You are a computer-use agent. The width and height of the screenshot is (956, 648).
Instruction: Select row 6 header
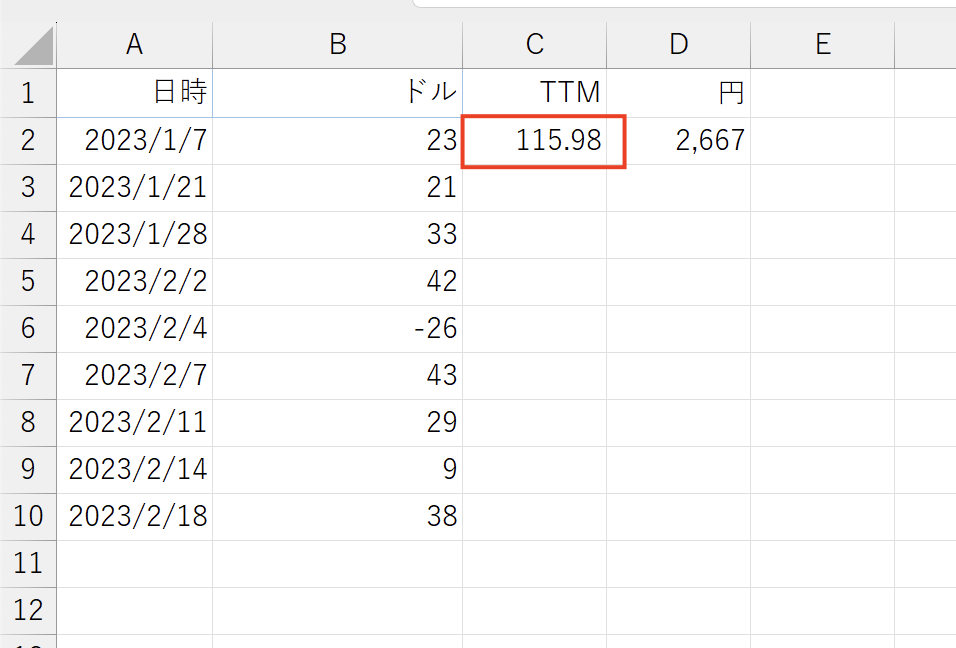(28, 329)
